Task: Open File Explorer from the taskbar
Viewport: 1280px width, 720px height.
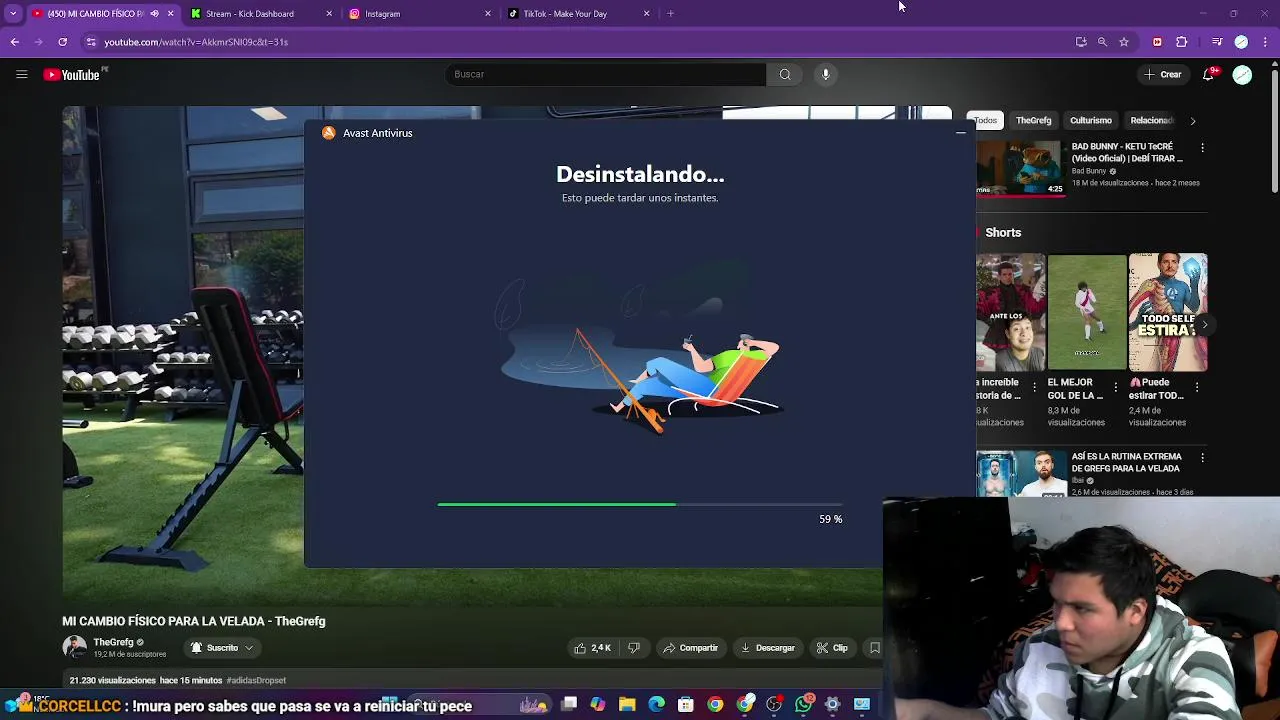Action: 627,705
